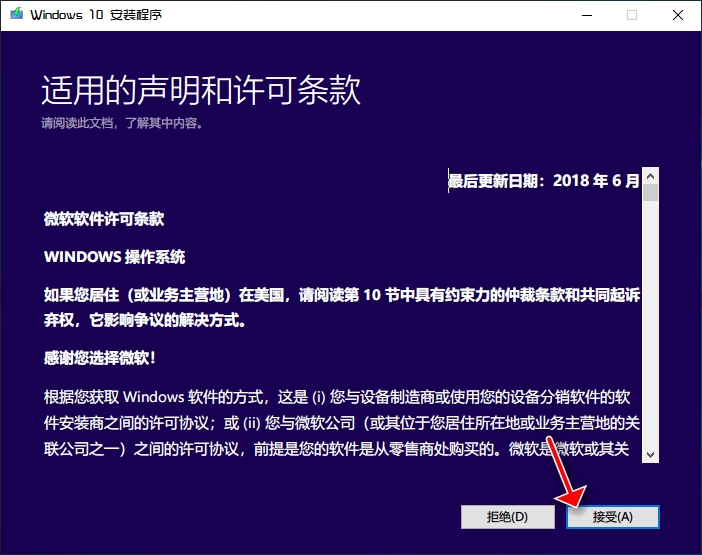Accept the license with 接受(A)
The width and height of the screenshot is (702, 555).
click(613, 517)
